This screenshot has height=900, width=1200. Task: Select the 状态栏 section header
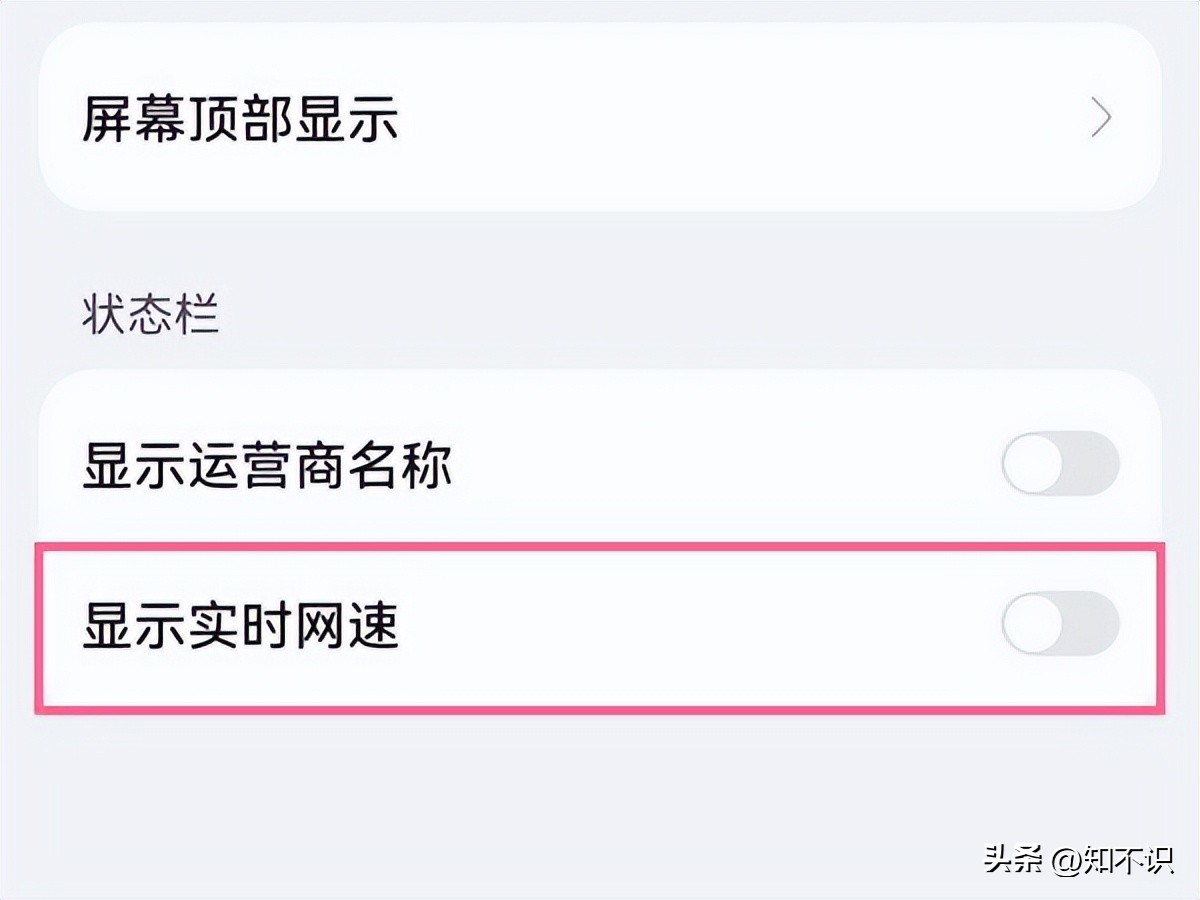click(150, 314)
